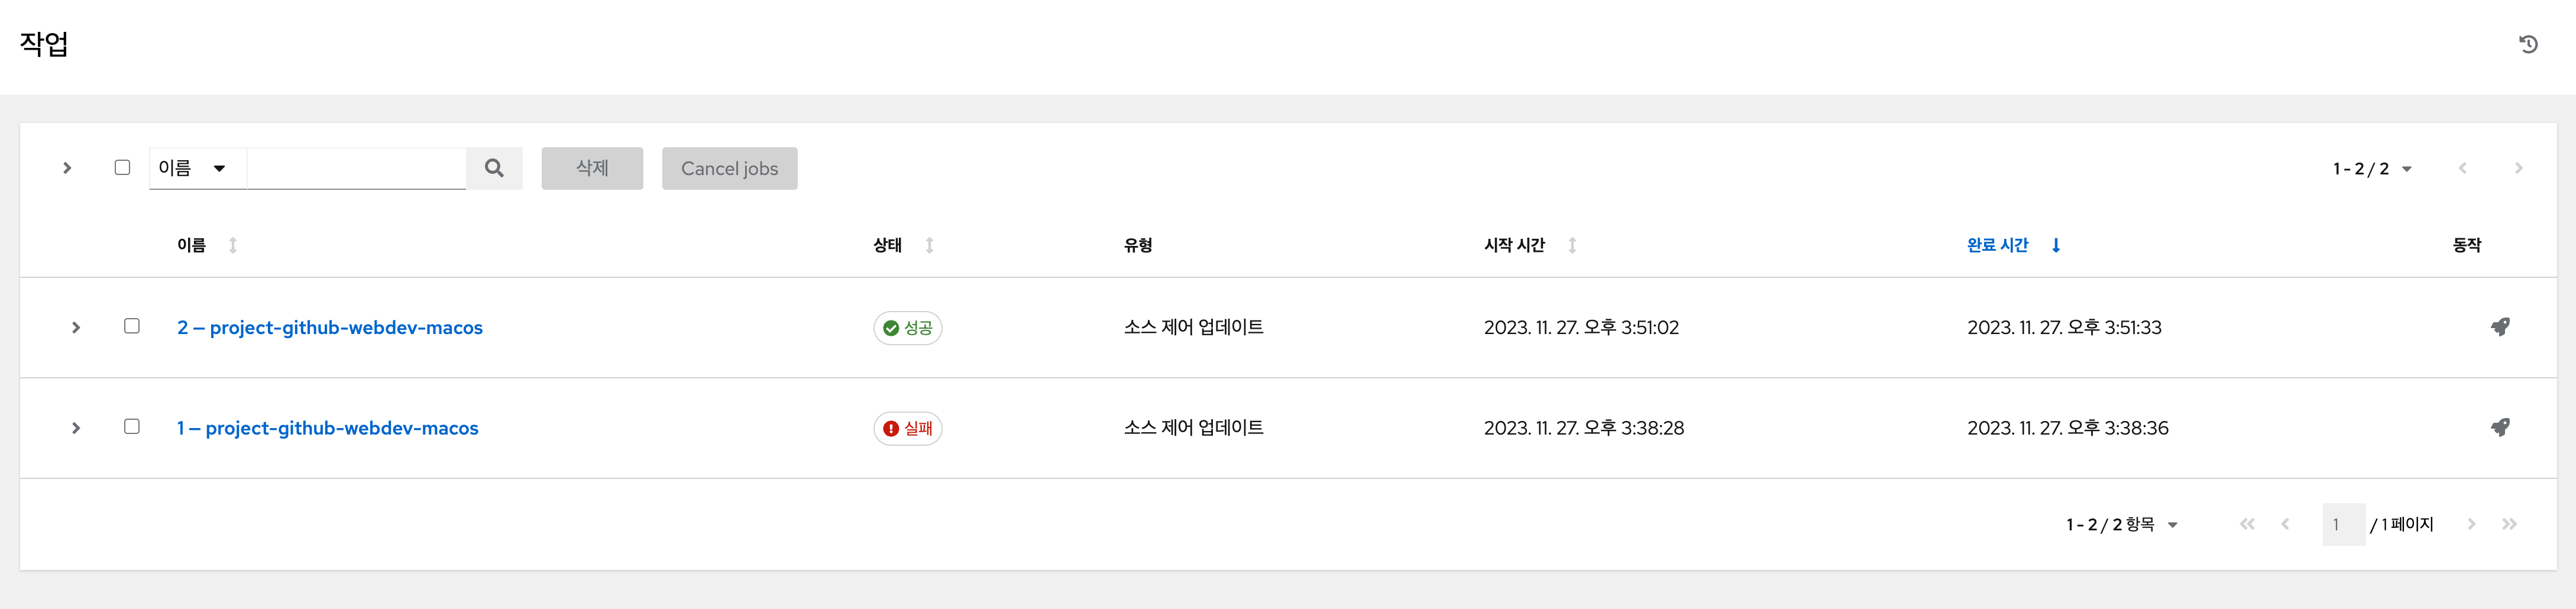Check the box for job 1

click(x=132, y=426)
